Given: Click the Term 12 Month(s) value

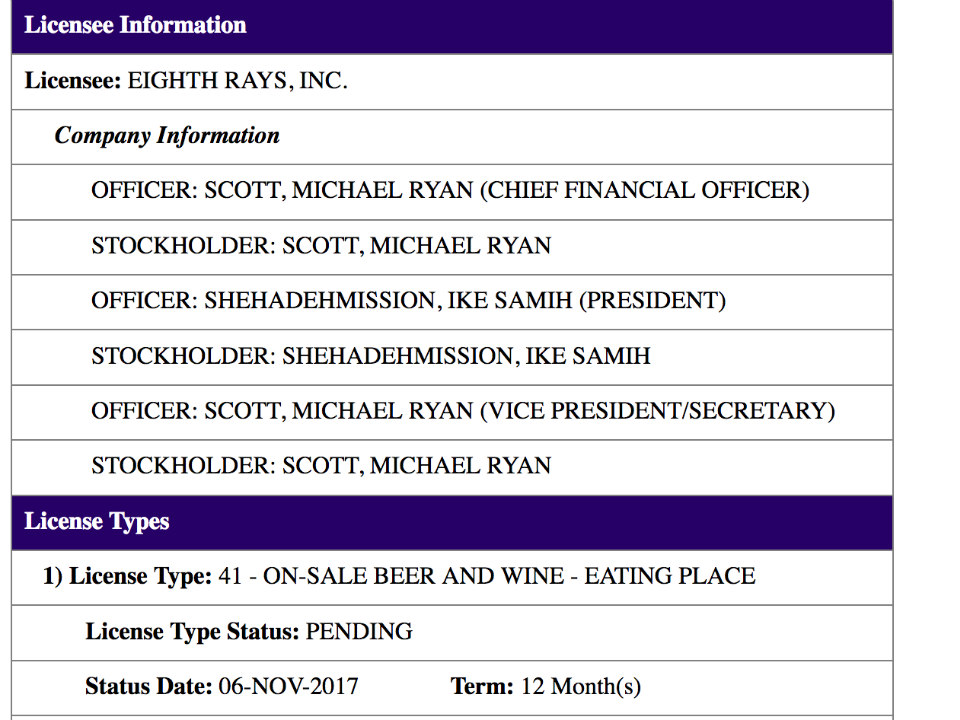Looking at the screenshot, I should coord(580,686).
